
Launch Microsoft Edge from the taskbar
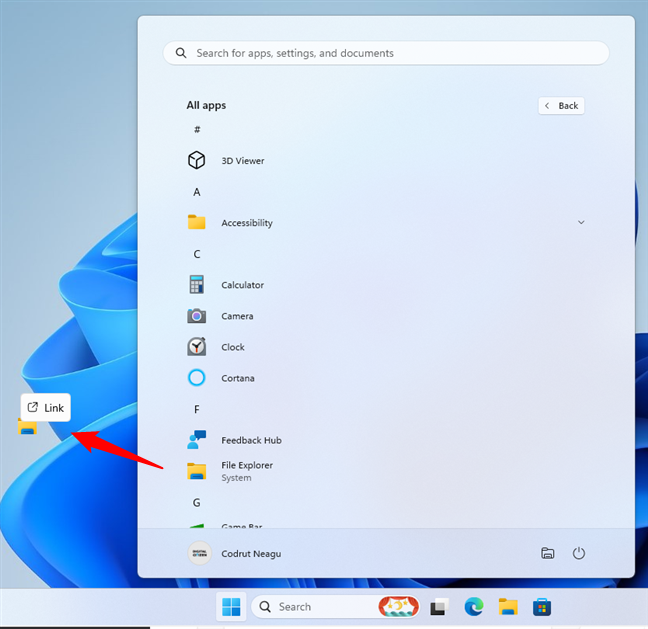[474, 607]
